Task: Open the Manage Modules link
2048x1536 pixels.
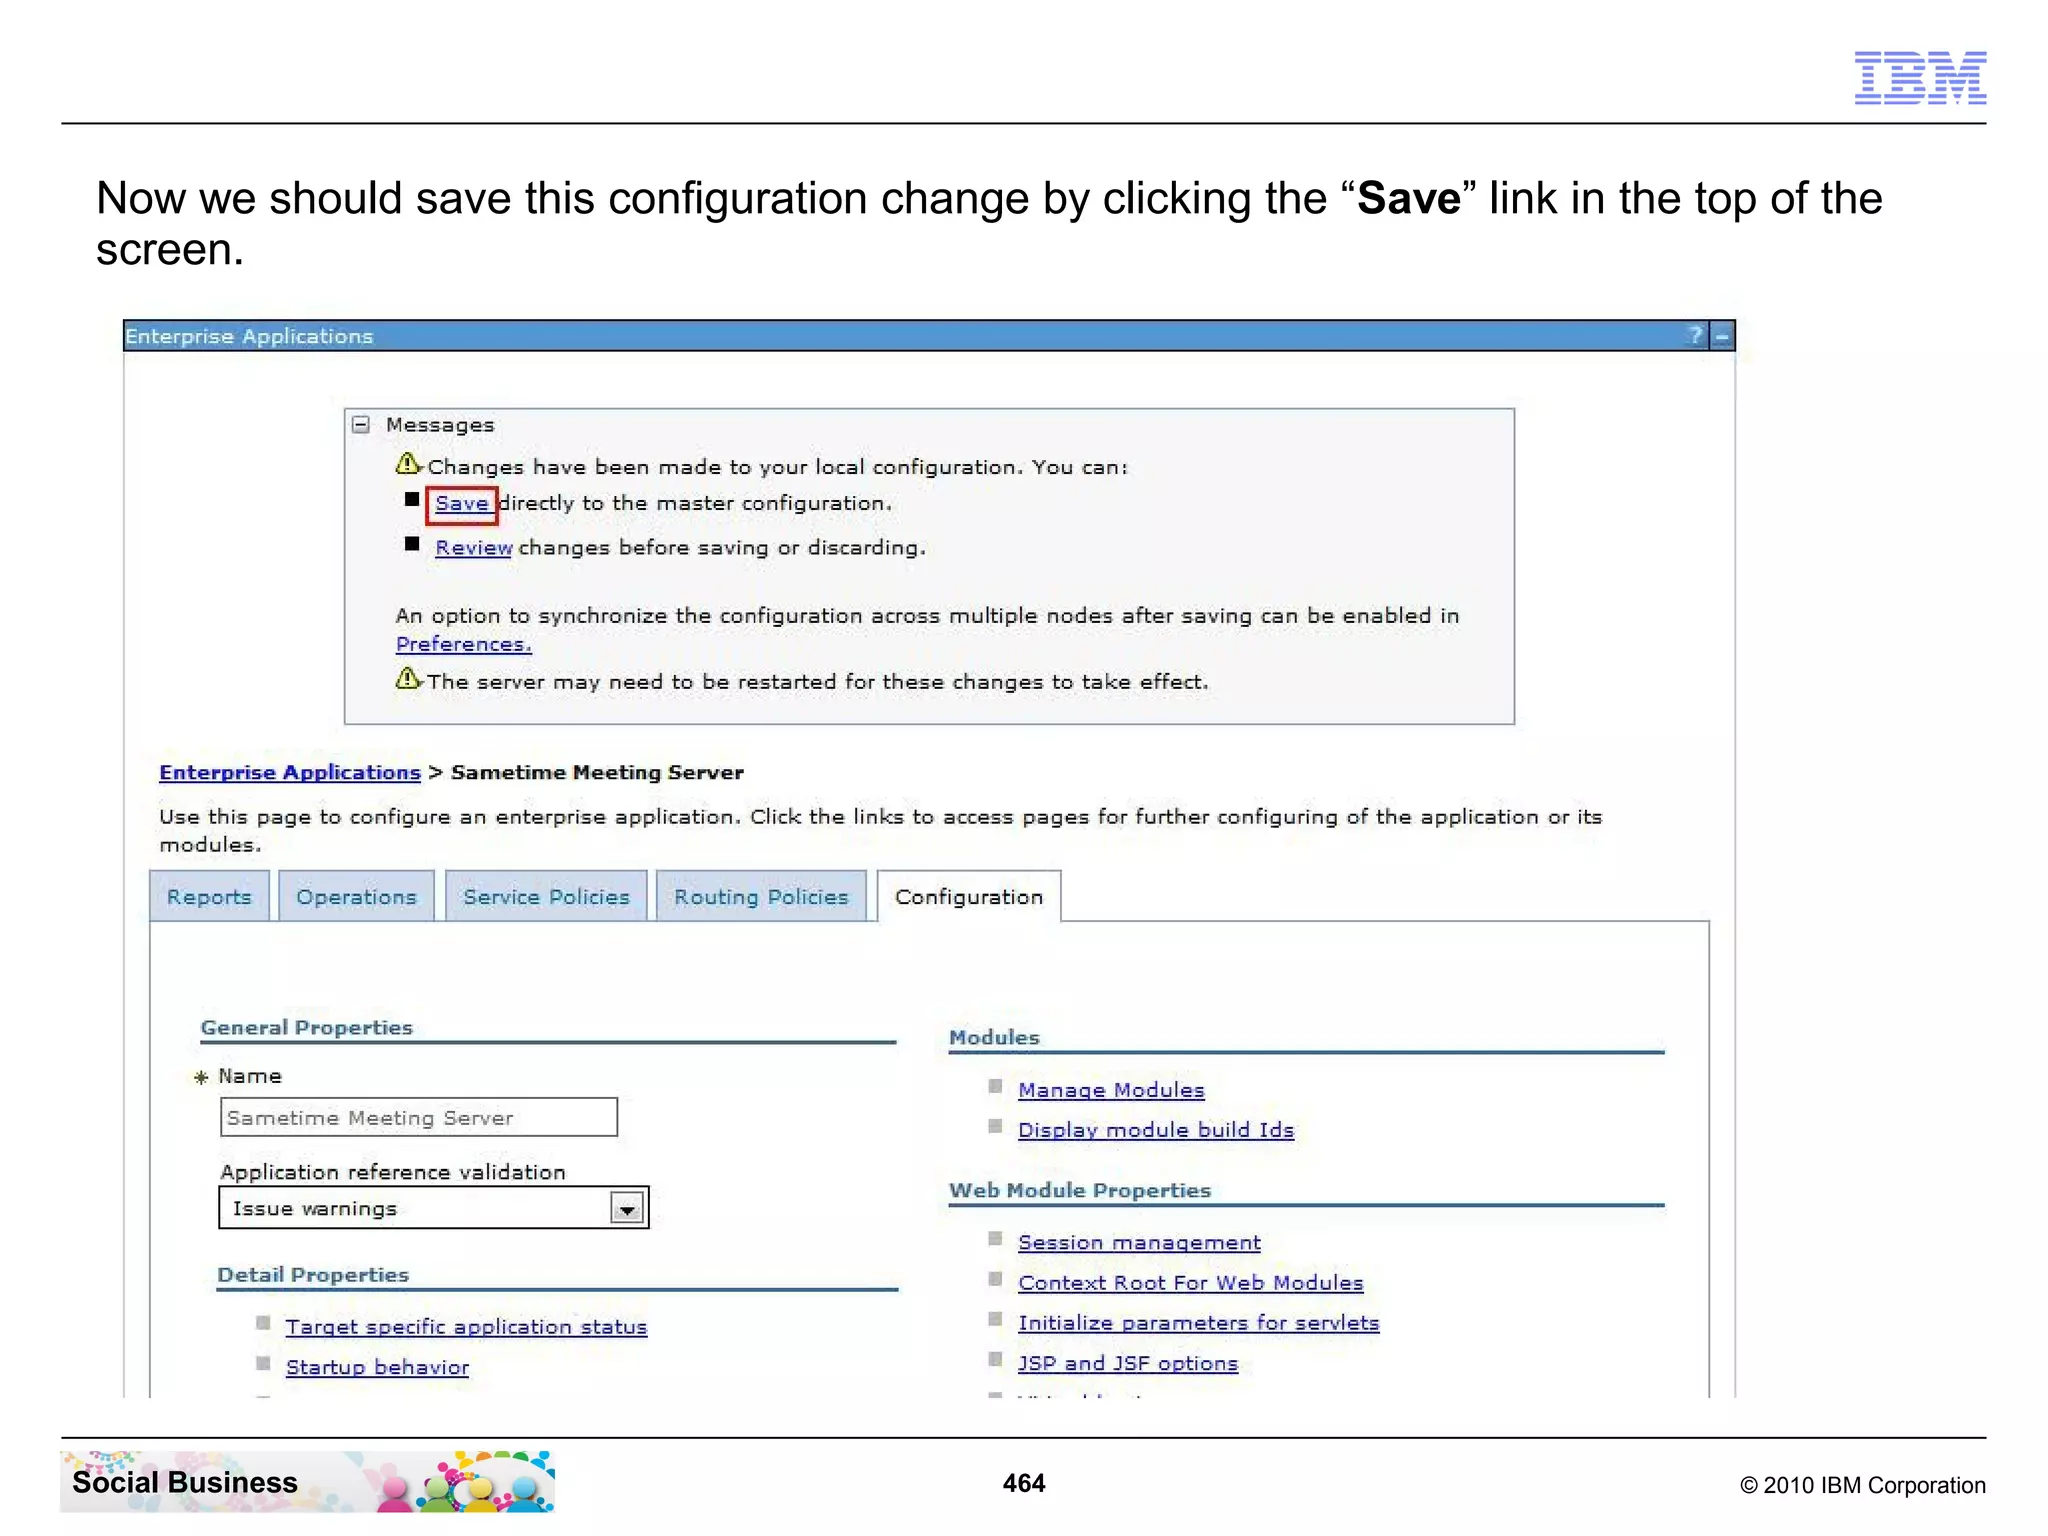Action: coord(1111,1090)
